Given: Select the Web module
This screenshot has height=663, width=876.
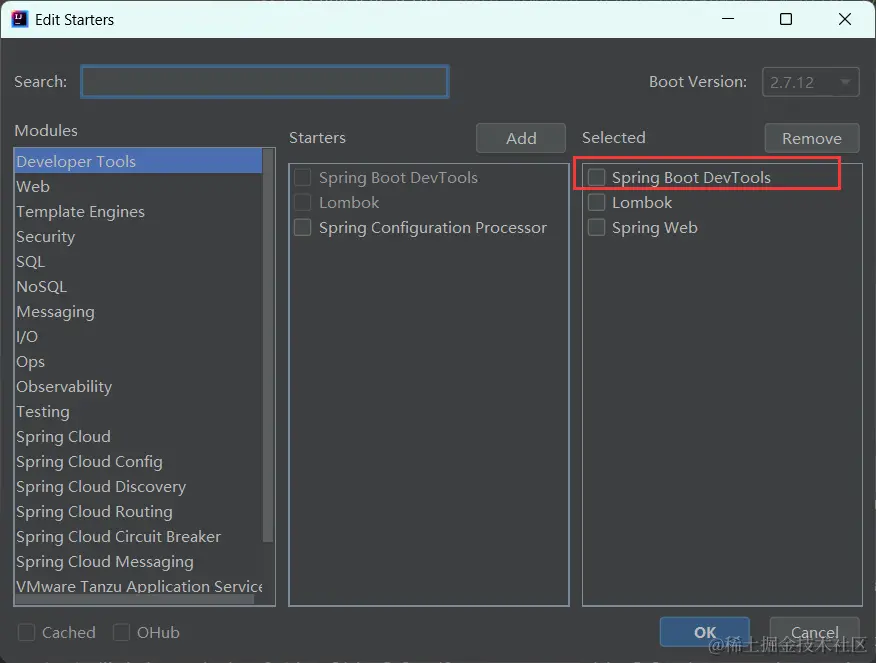Looking at the screenshot, I should [x=33, y=187].
